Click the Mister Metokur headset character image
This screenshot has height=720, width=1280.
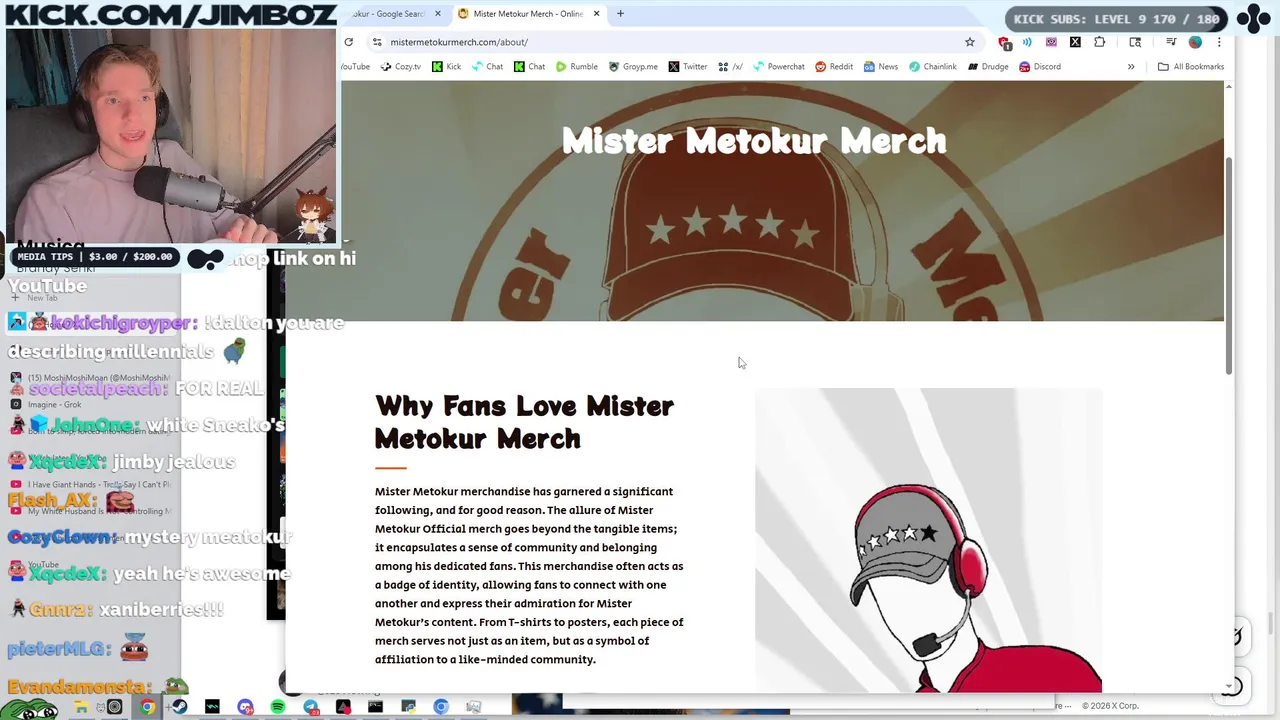pyautogui.click(x=928, y=540)
